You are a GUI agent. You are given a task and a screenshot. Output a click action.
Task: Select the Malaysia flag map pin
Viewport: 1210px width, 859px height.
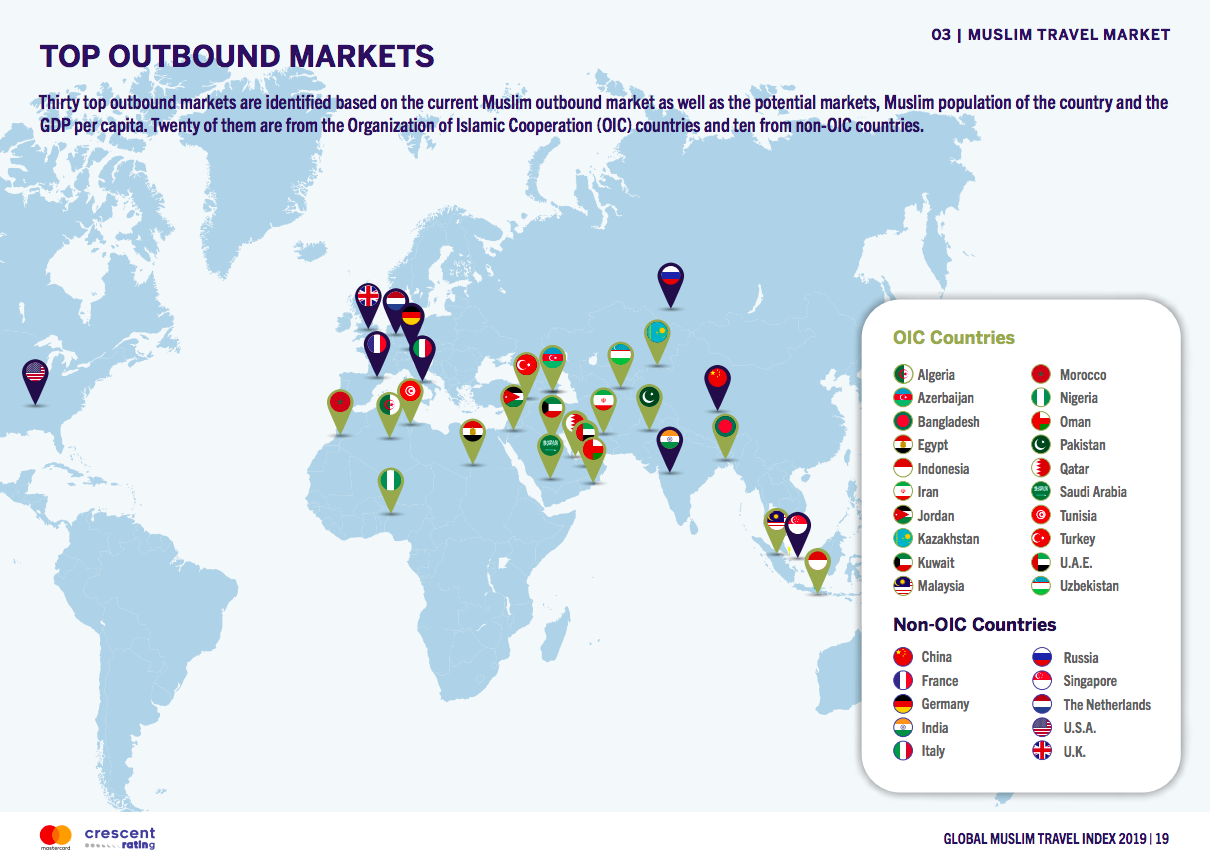(777, 530)
